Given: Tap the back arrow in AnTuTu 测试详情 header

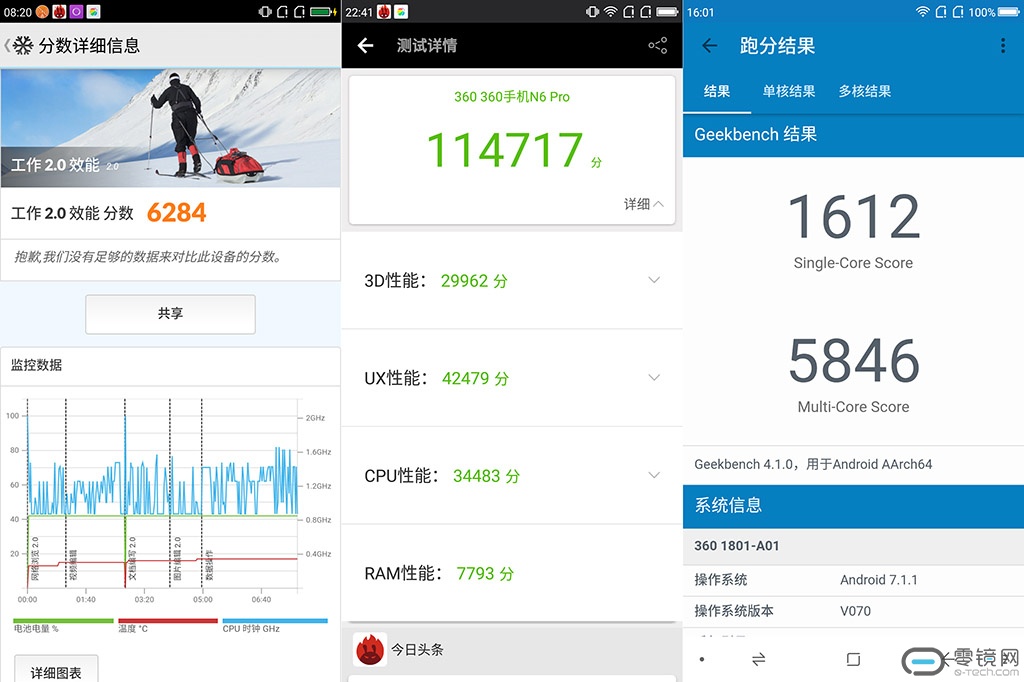Looking at the screenshot, I should [x=366, y=46].
